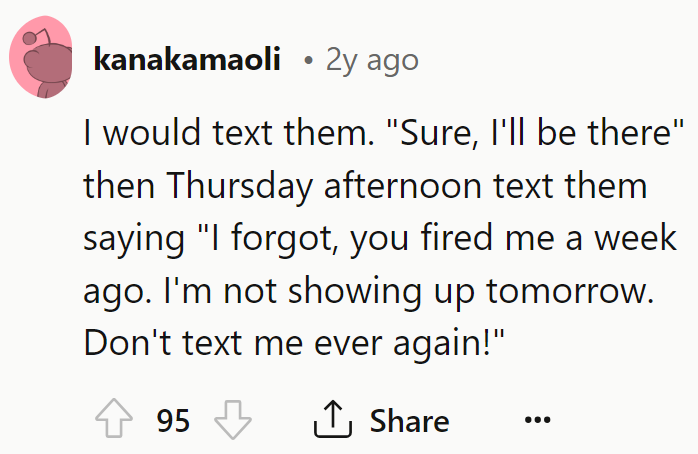Image resolution: width=698 pixels, height=454 pixels.
Task: Click the word "Thursday" in the comment
Action: pos(239,186)
